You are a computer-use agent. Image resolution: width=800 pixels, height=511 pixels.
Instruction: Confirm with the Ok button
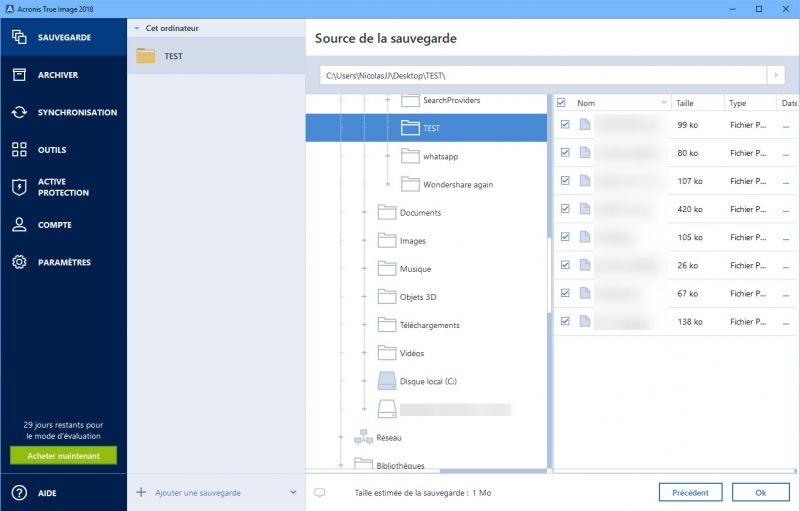coord(761,492)
